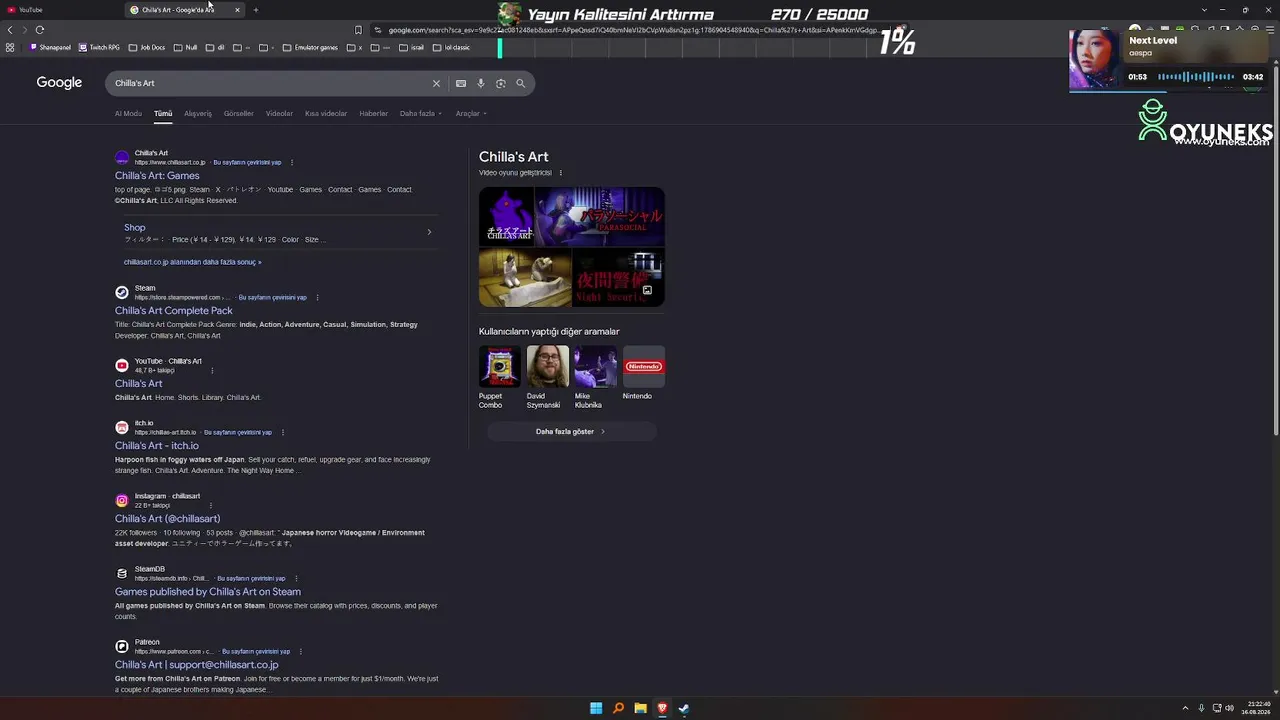Switch to the YouTube browser tab
Screen dimensions: 1280x720
click(62, 10)
